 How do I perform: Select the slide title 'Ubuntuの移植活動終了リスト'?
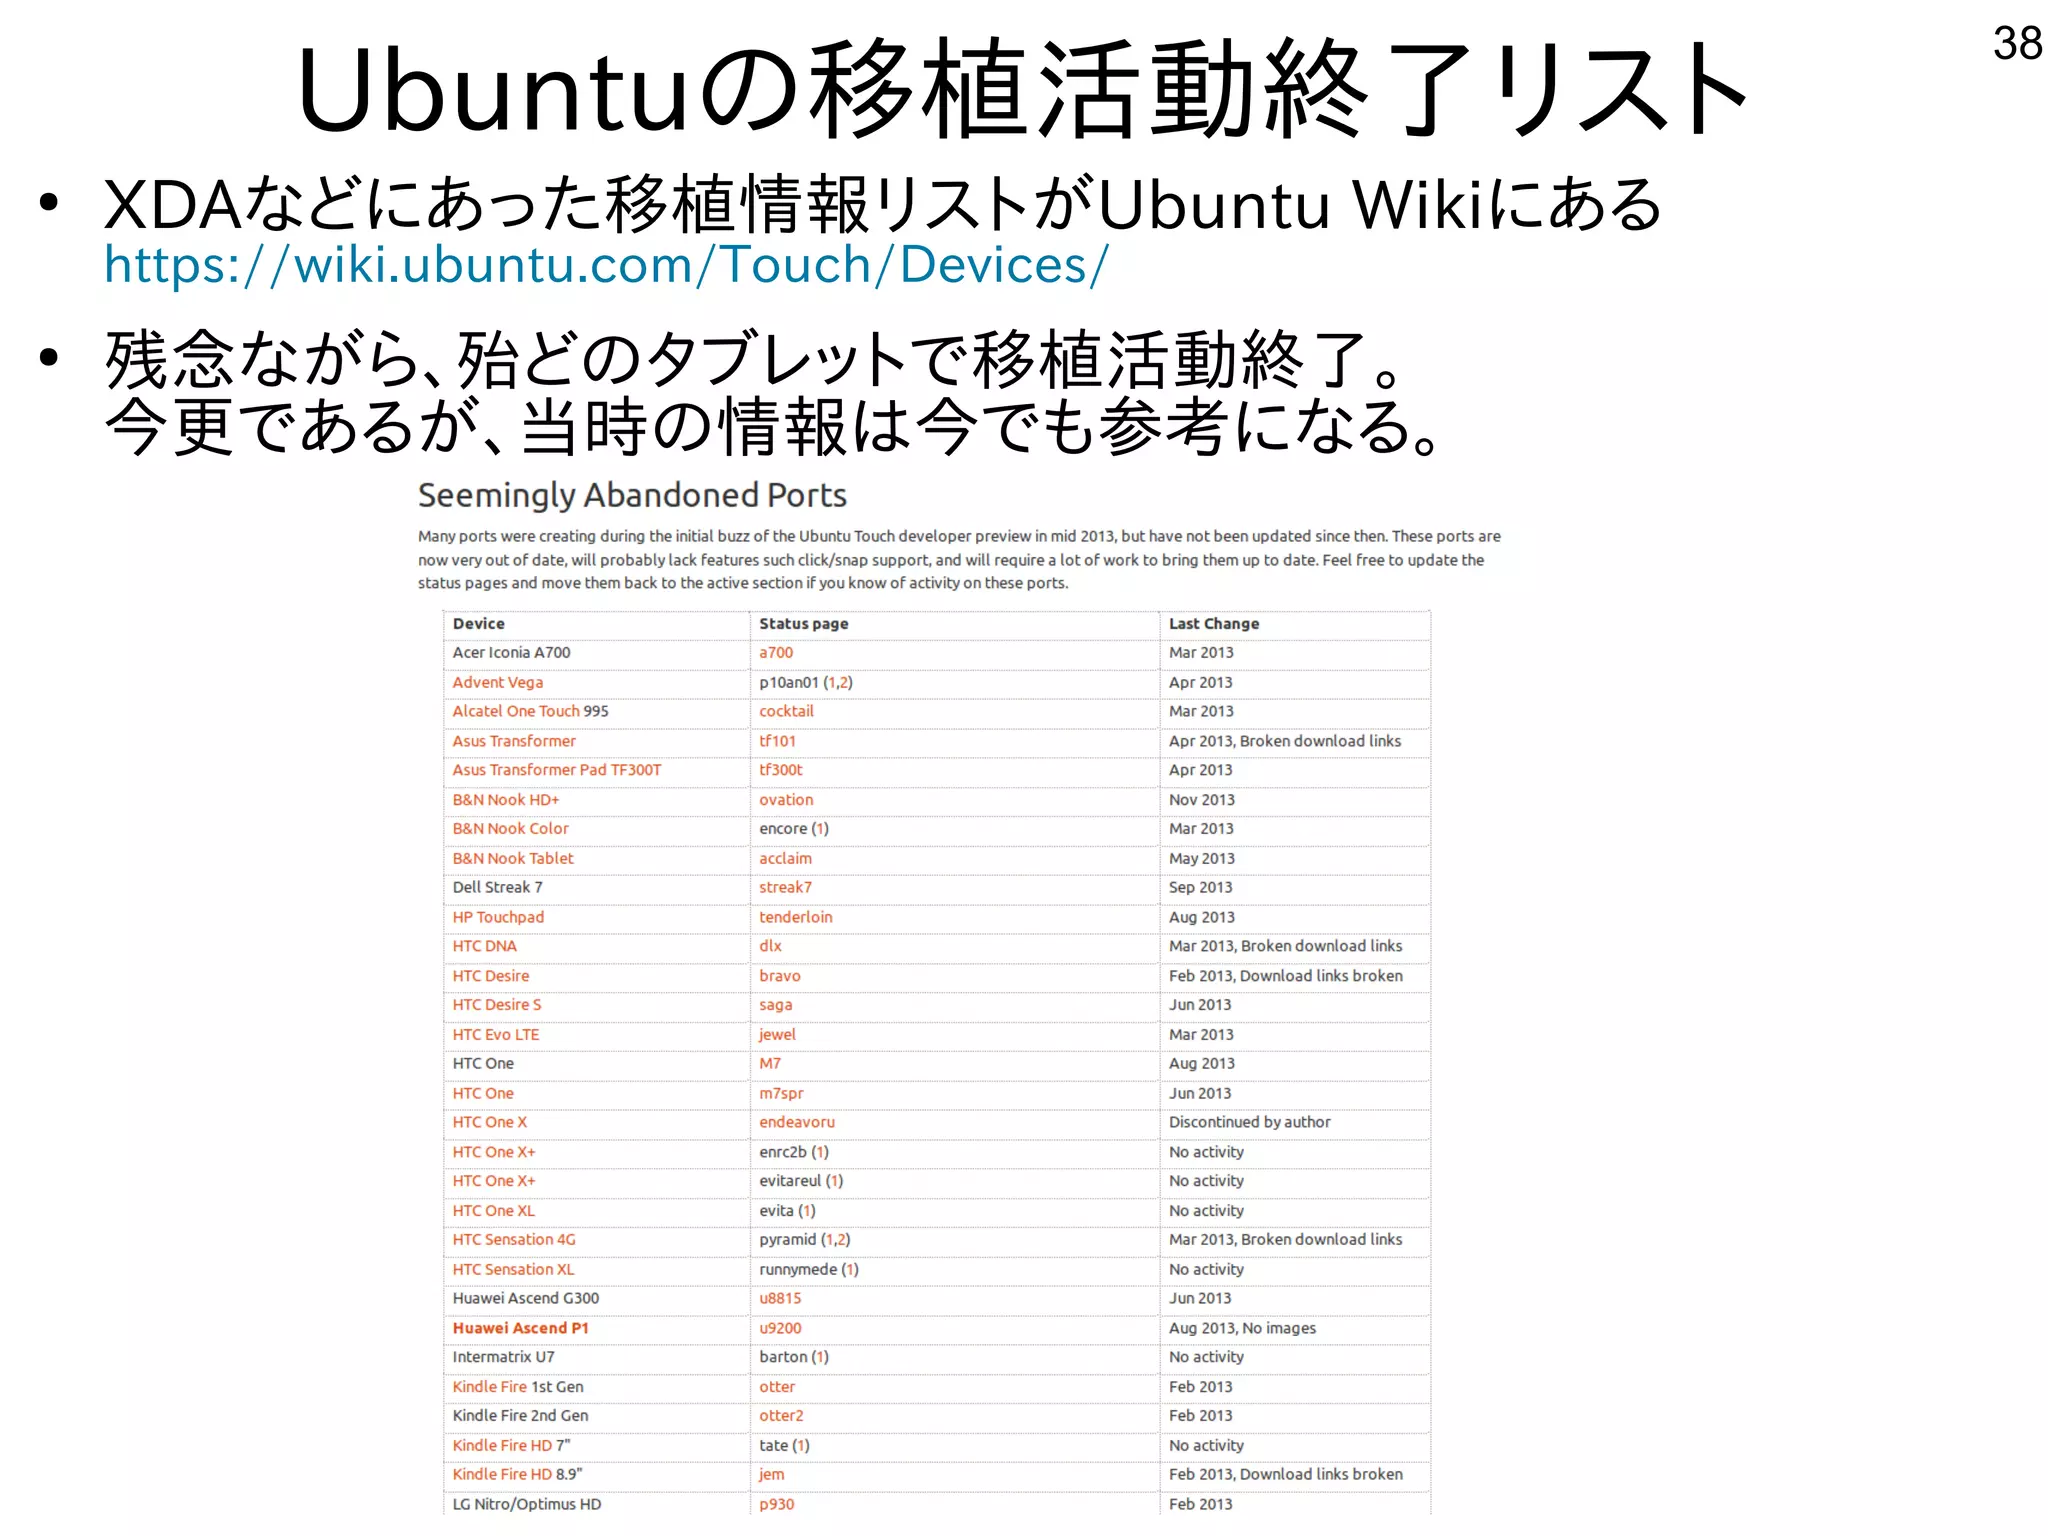point(1022,90)
